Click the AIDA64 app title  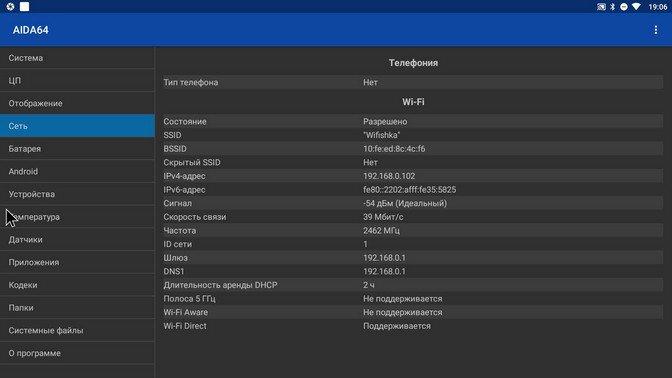(30, 30)
